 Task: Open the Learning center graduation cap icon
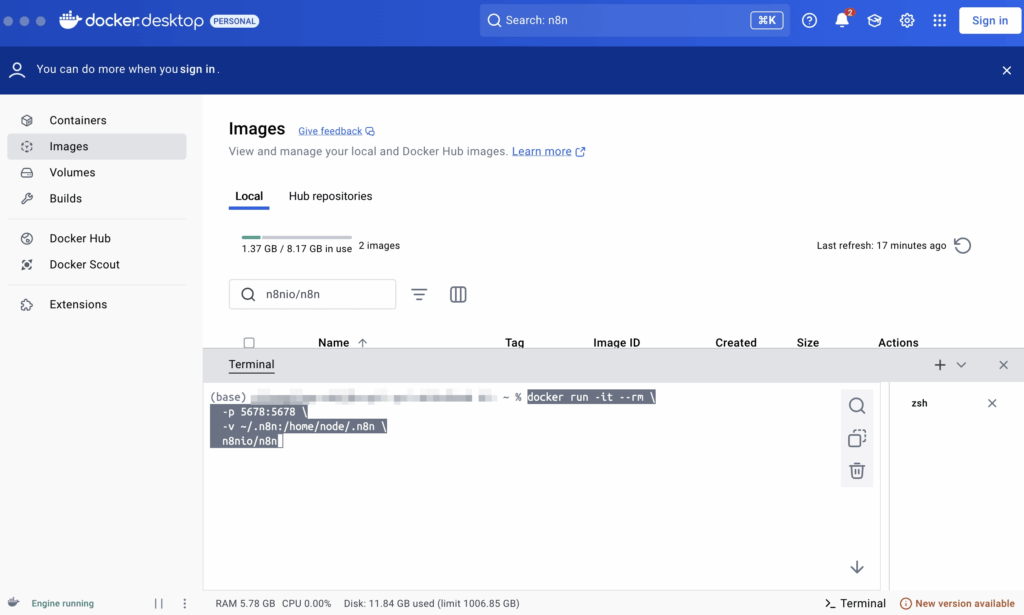tap(874, 20)
